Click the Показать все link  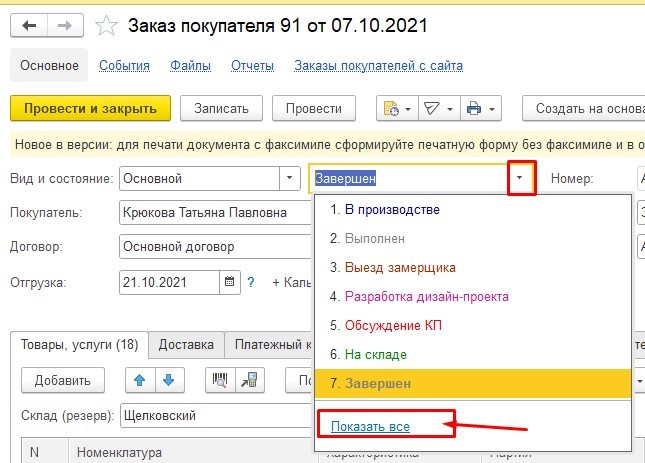coord(370,426)
